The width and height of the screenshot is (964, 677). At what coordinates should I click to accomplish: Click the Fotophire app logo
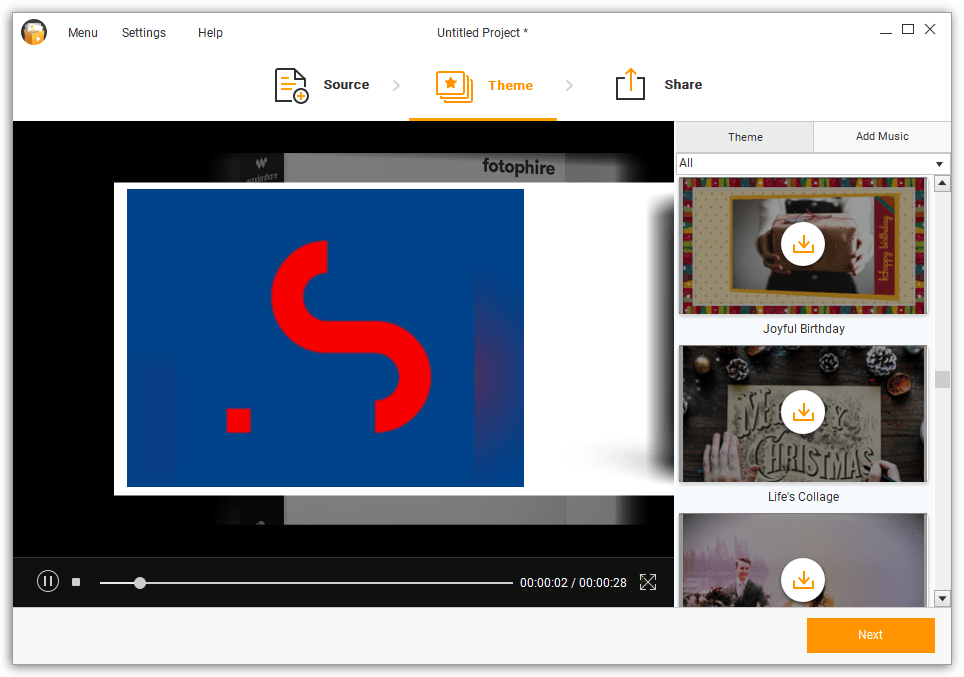tap(34, 33)
